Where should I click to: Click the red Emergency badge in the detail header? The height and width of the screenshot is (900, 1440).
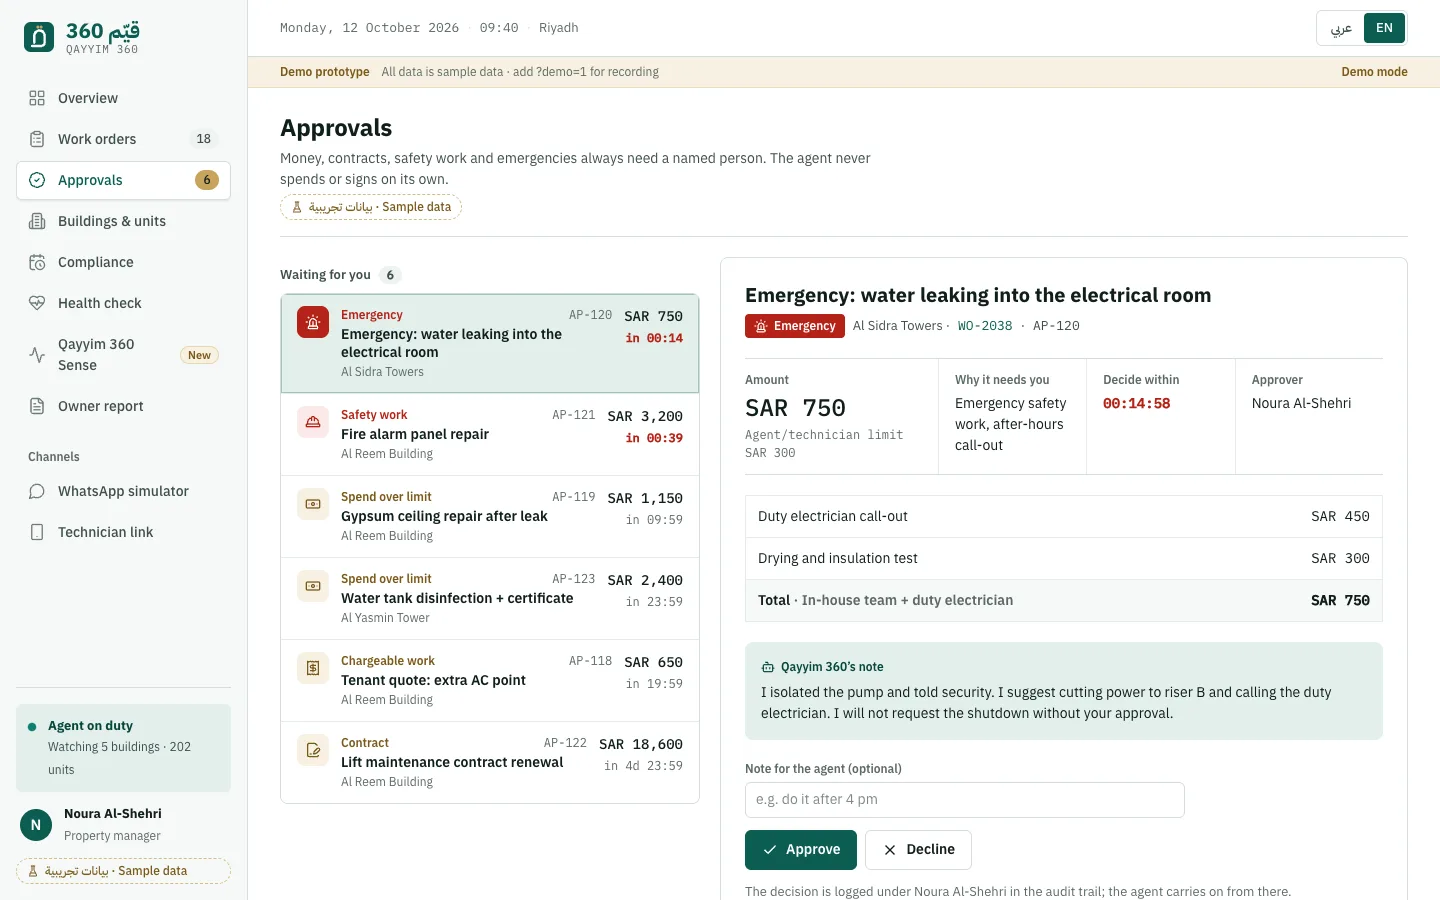pyautogui.click(x=795, y=326)
